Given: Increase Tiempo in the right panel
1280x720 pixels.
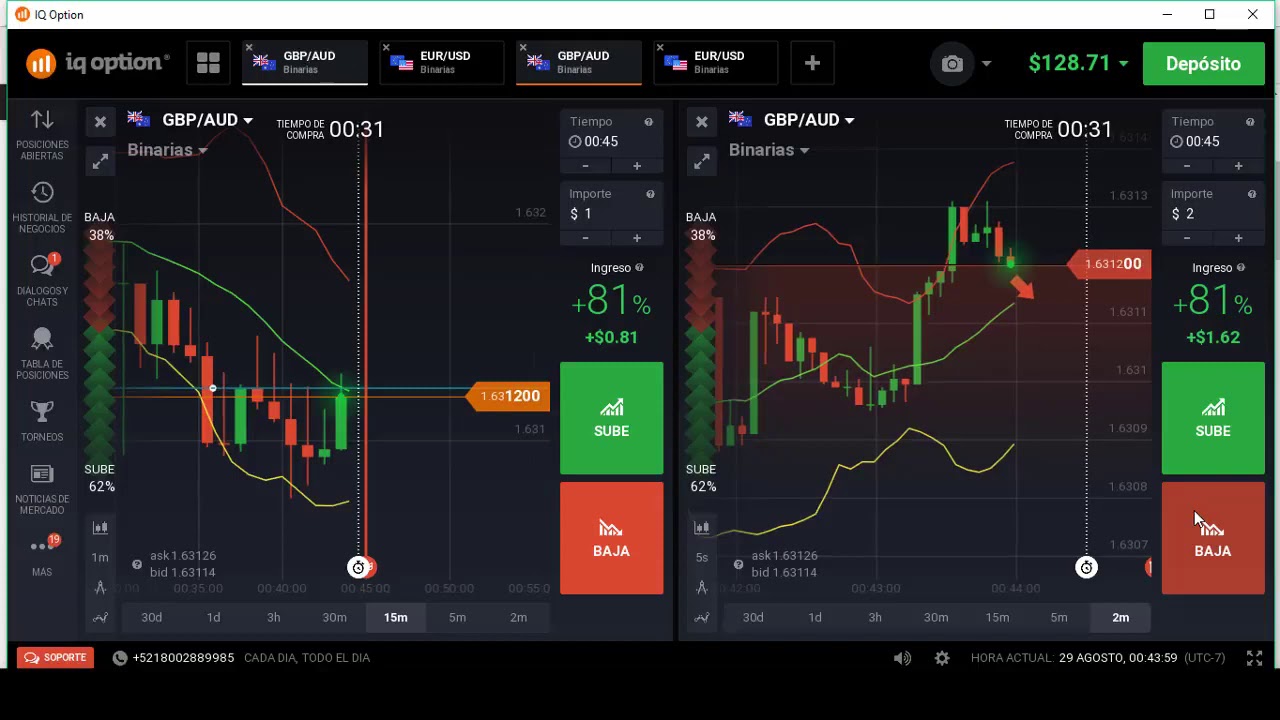Looking at the screenshot, I should tap(1238, 166).
